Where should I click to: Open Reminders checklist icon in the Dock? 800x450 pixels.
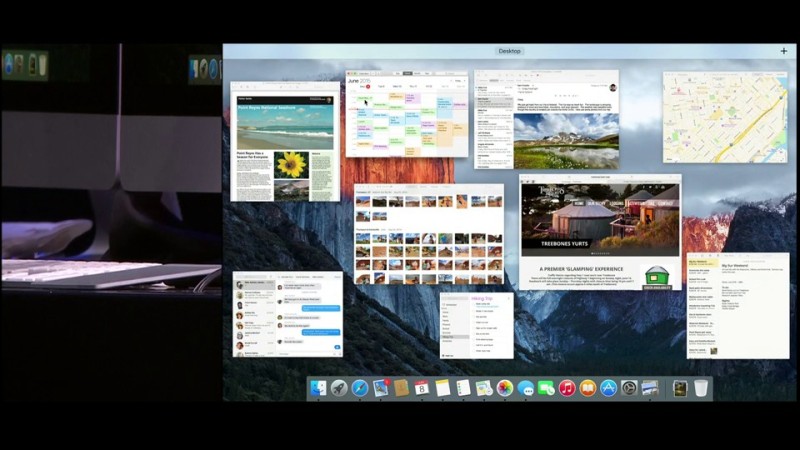pyautogui.click(x=463, y=388)
